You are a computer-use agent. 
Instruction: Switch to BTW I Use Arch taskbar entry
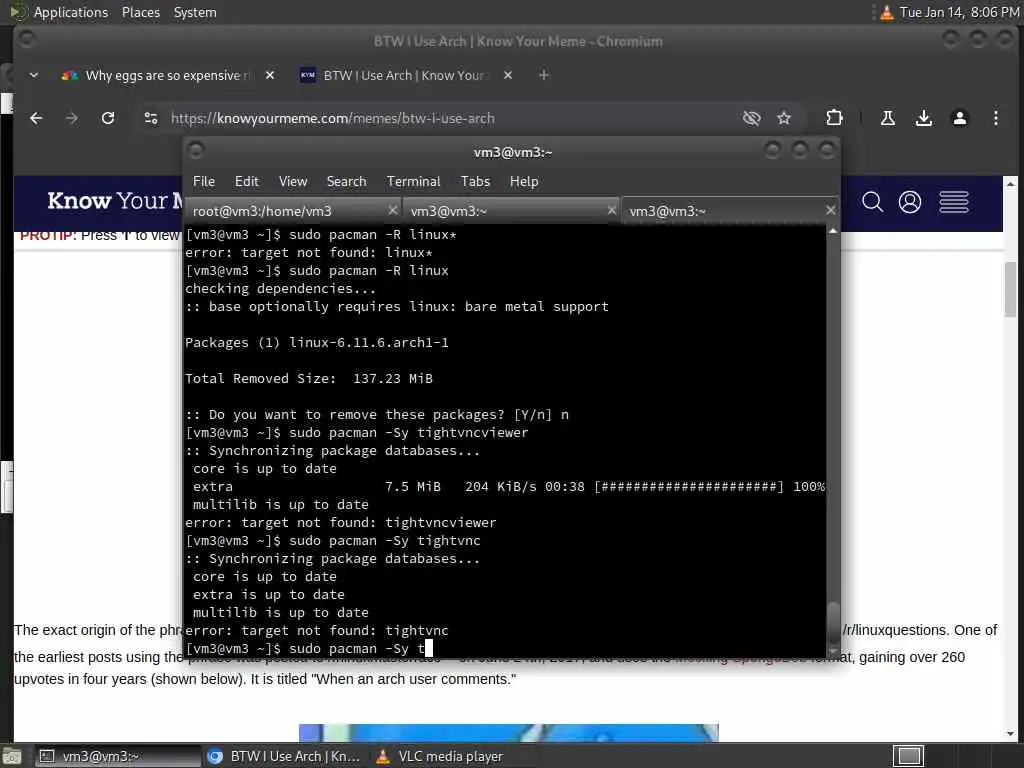coord(285,756)
